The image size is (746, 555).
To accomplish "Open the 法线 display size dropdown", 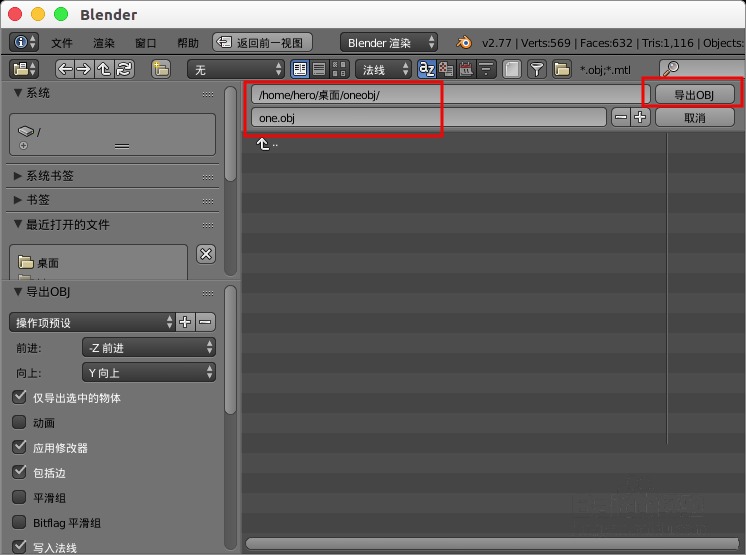I will [383, 69].
